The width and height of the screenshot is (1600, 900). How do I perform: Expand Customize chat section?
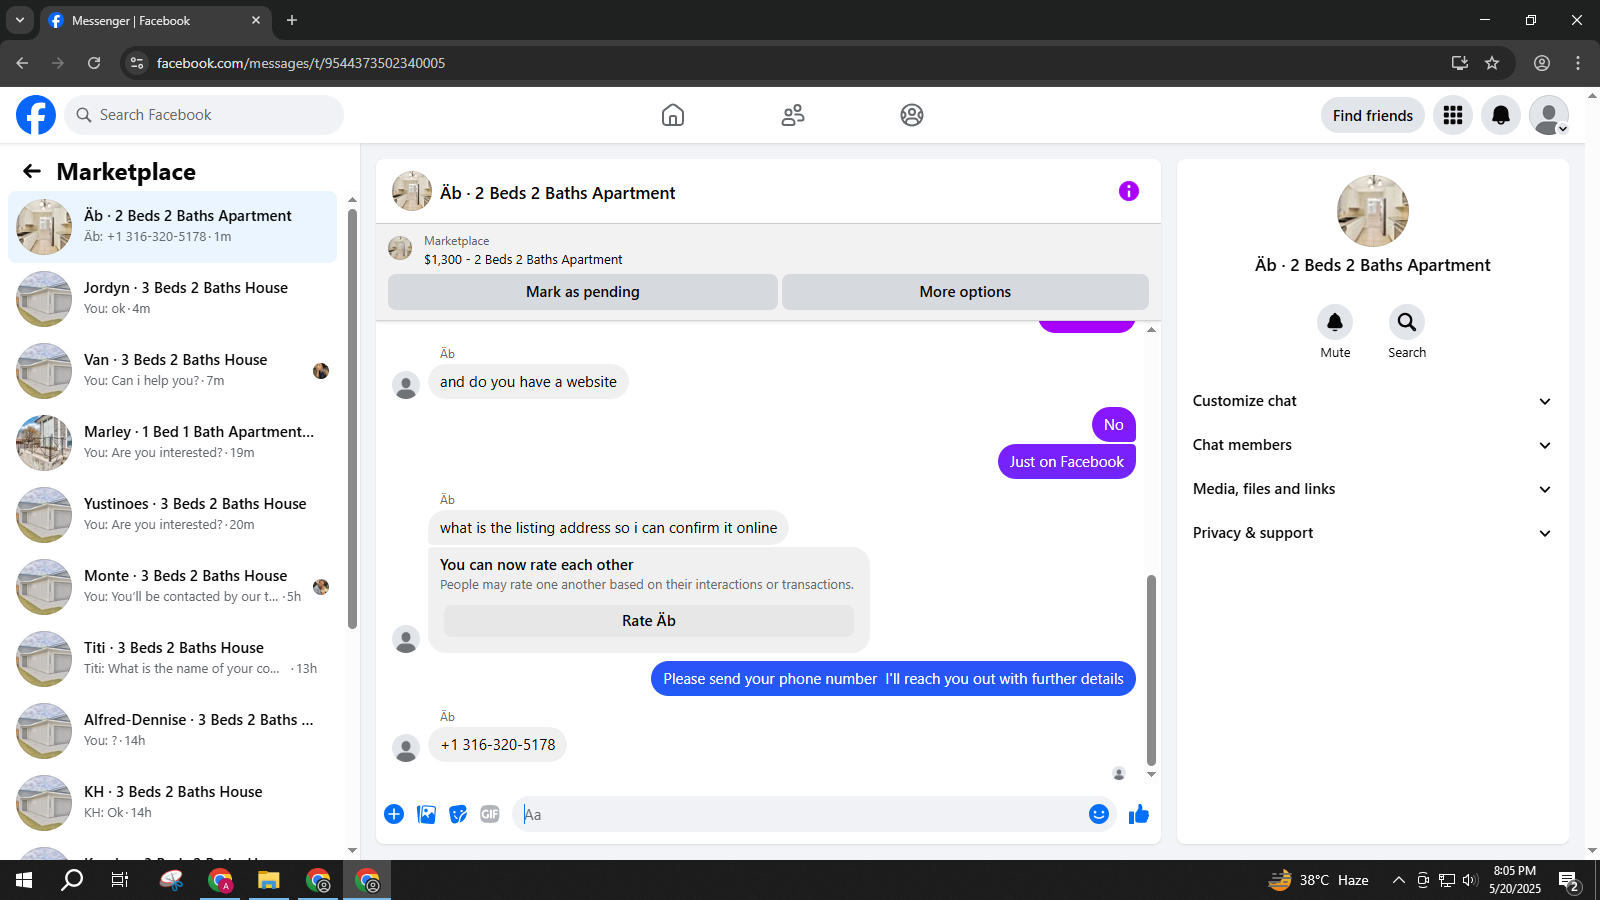click(1372, 401)
